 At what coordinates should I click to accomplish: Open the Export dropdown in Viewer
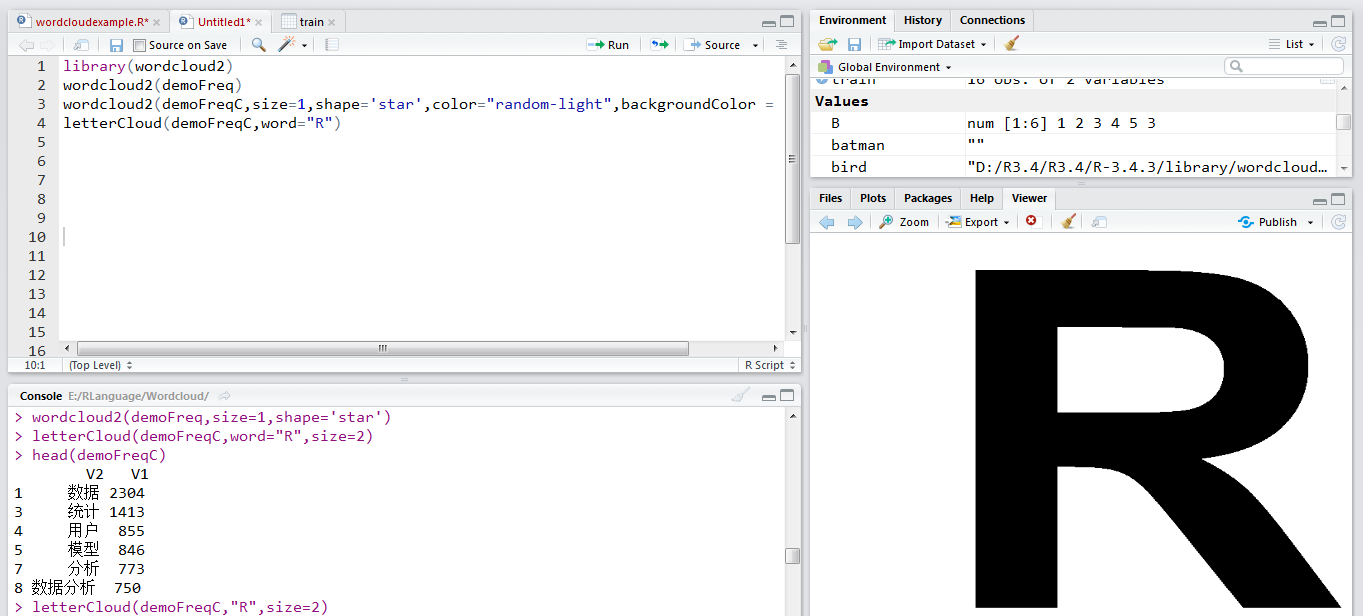(x=979, y=222)
